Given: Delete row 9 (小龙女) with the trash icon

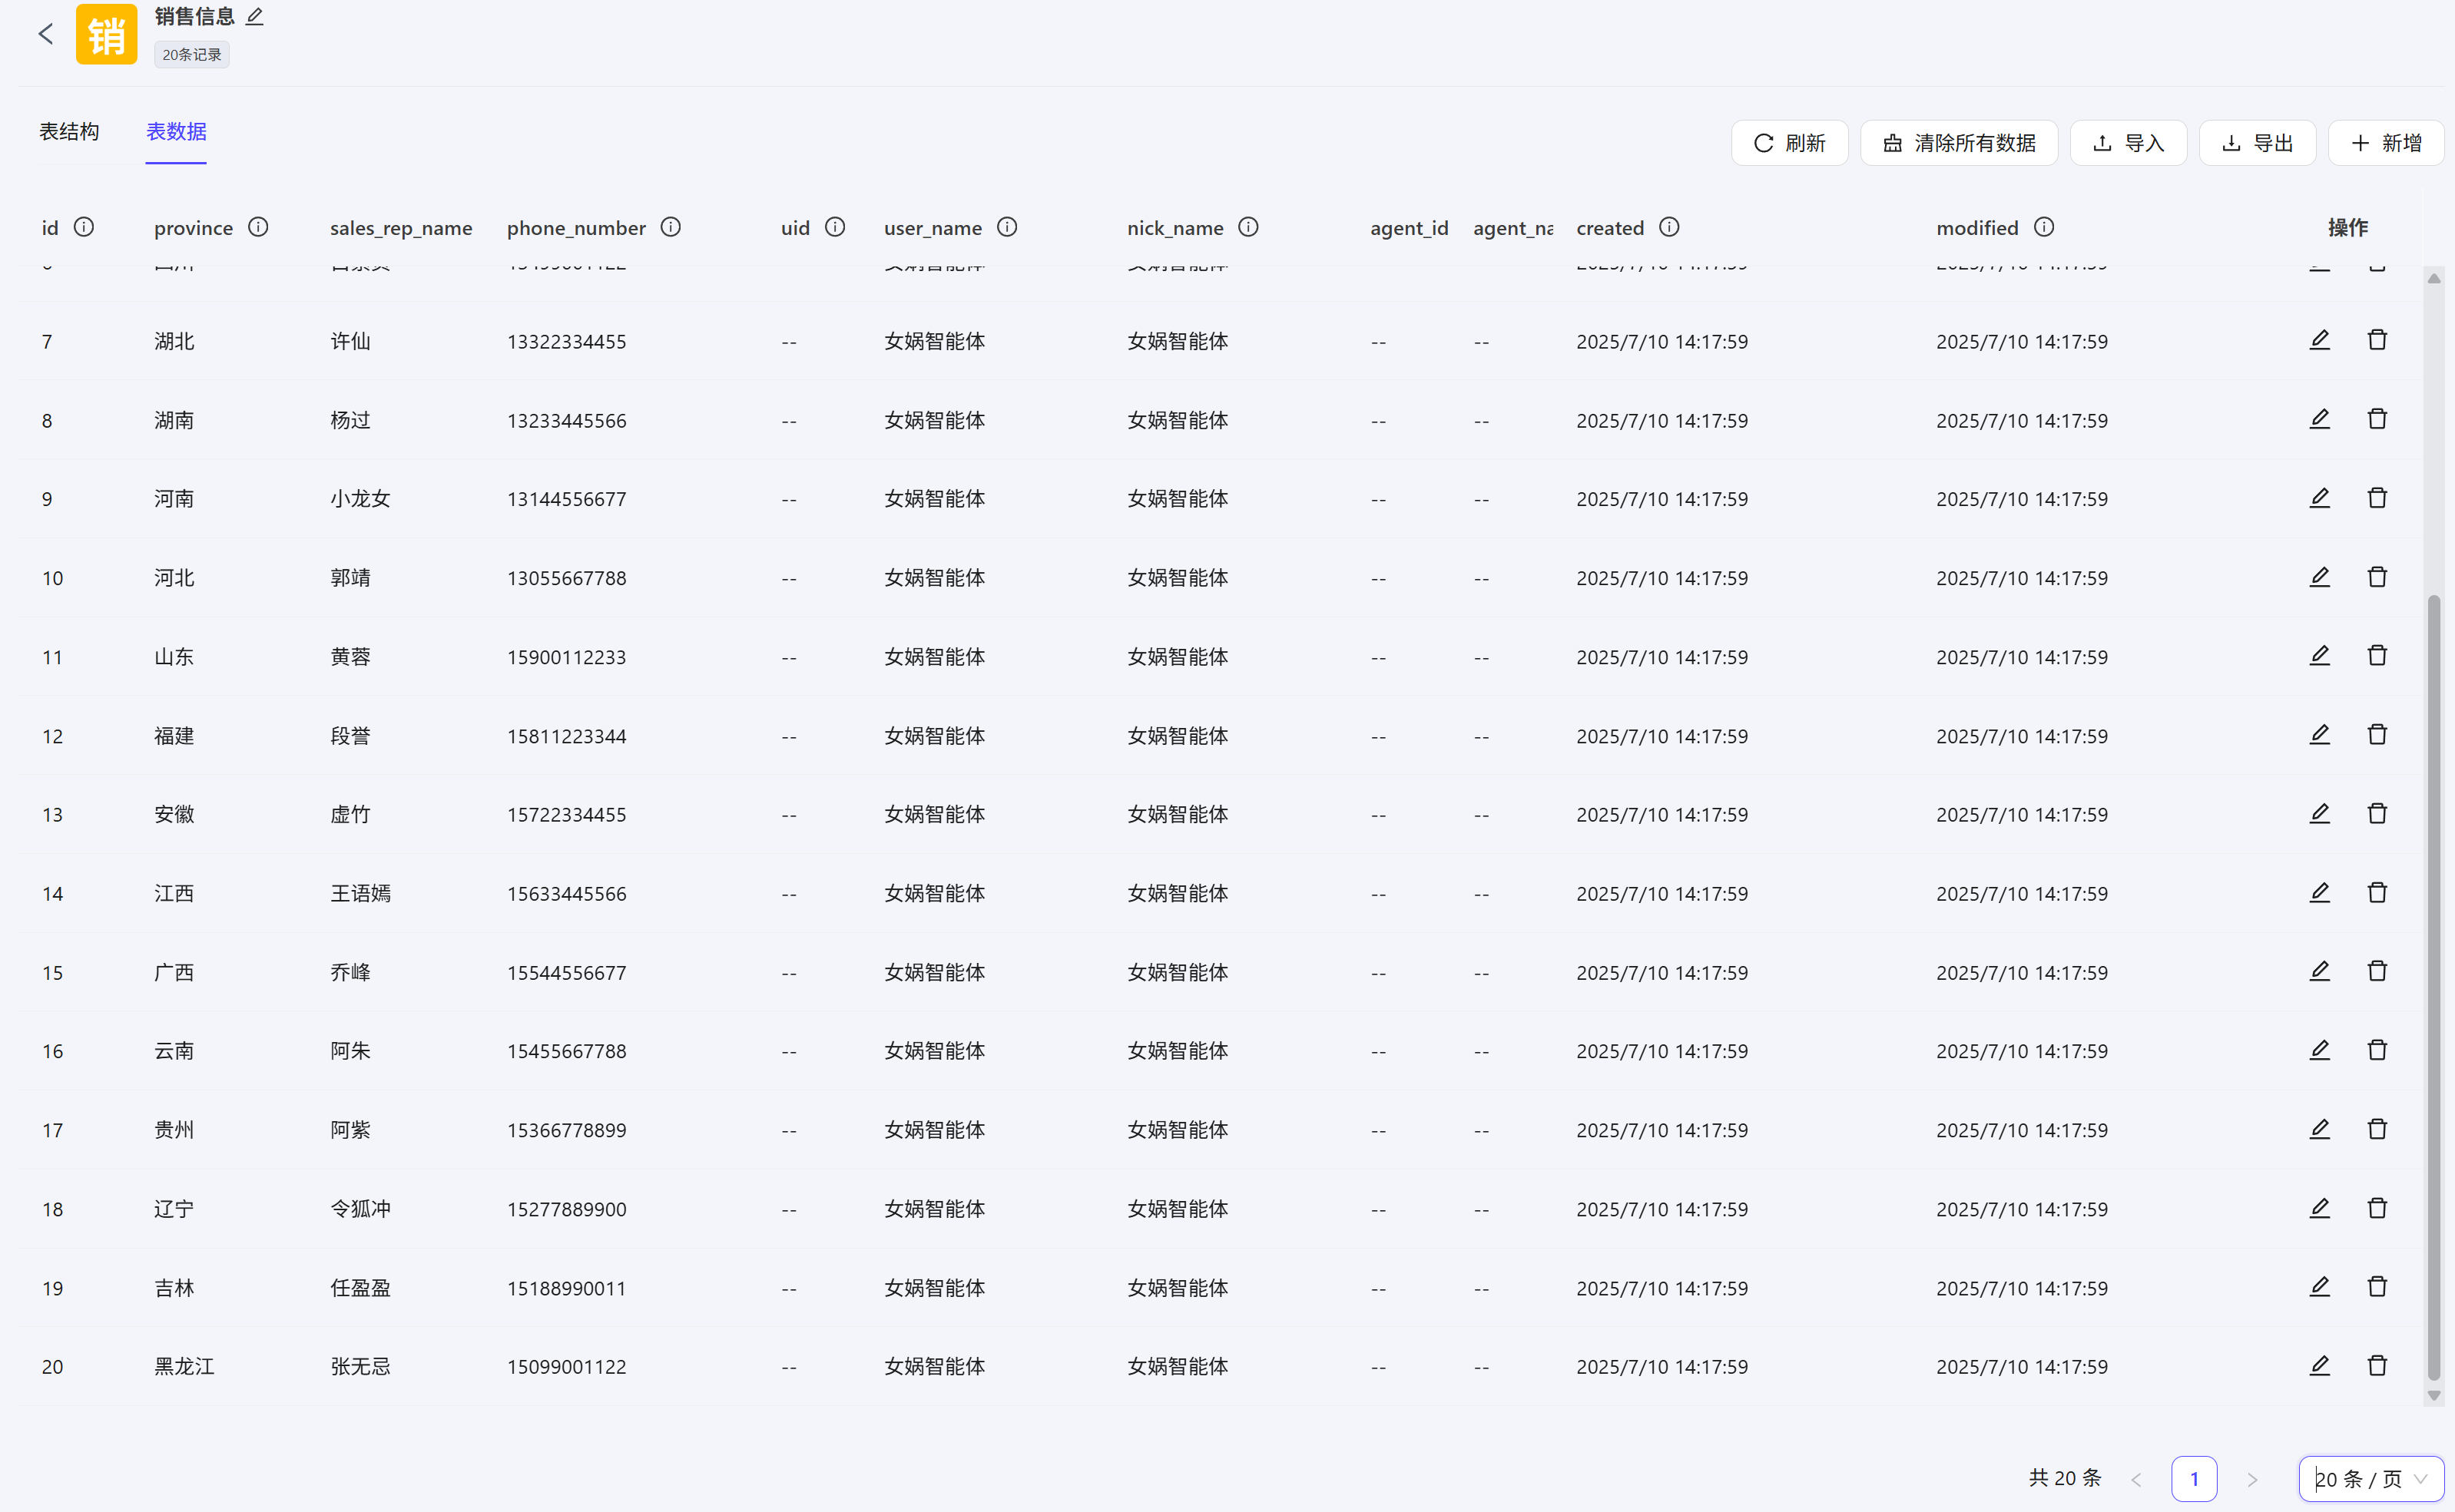Looking at the screenshot, I should 2377,498.
